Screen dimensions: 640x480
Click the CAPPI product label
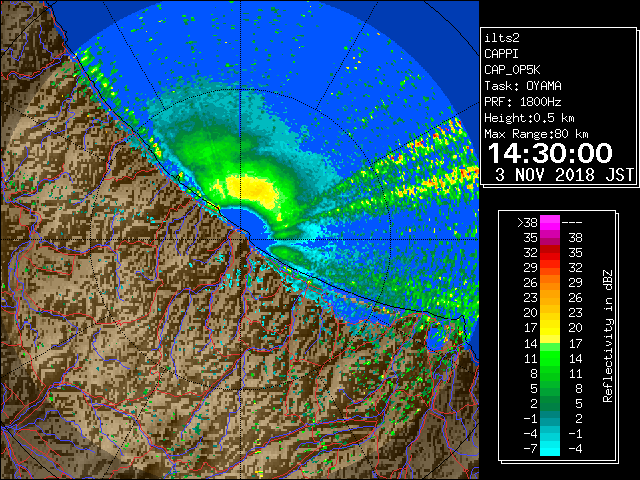[501, 54]
